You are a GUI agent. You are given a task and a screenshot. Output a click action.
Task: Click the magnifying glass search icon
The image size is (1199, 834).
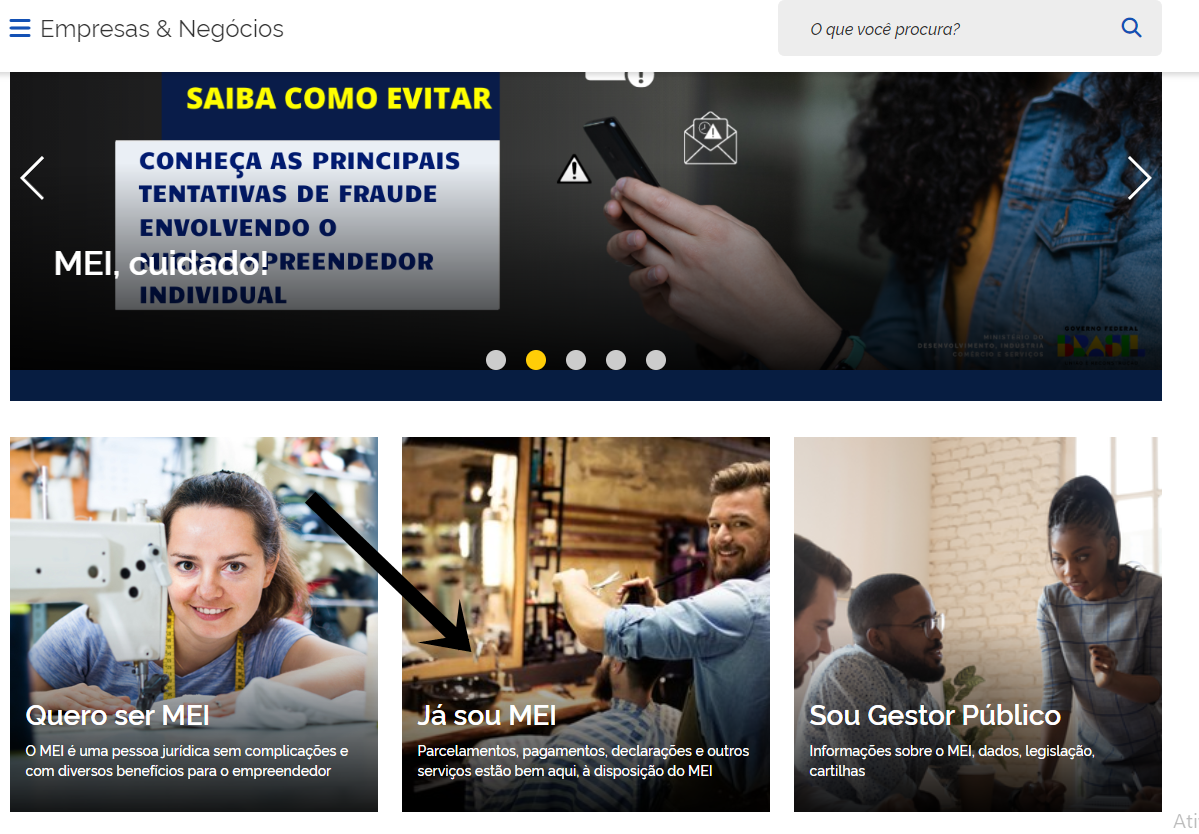click(x=1131, y=28)
